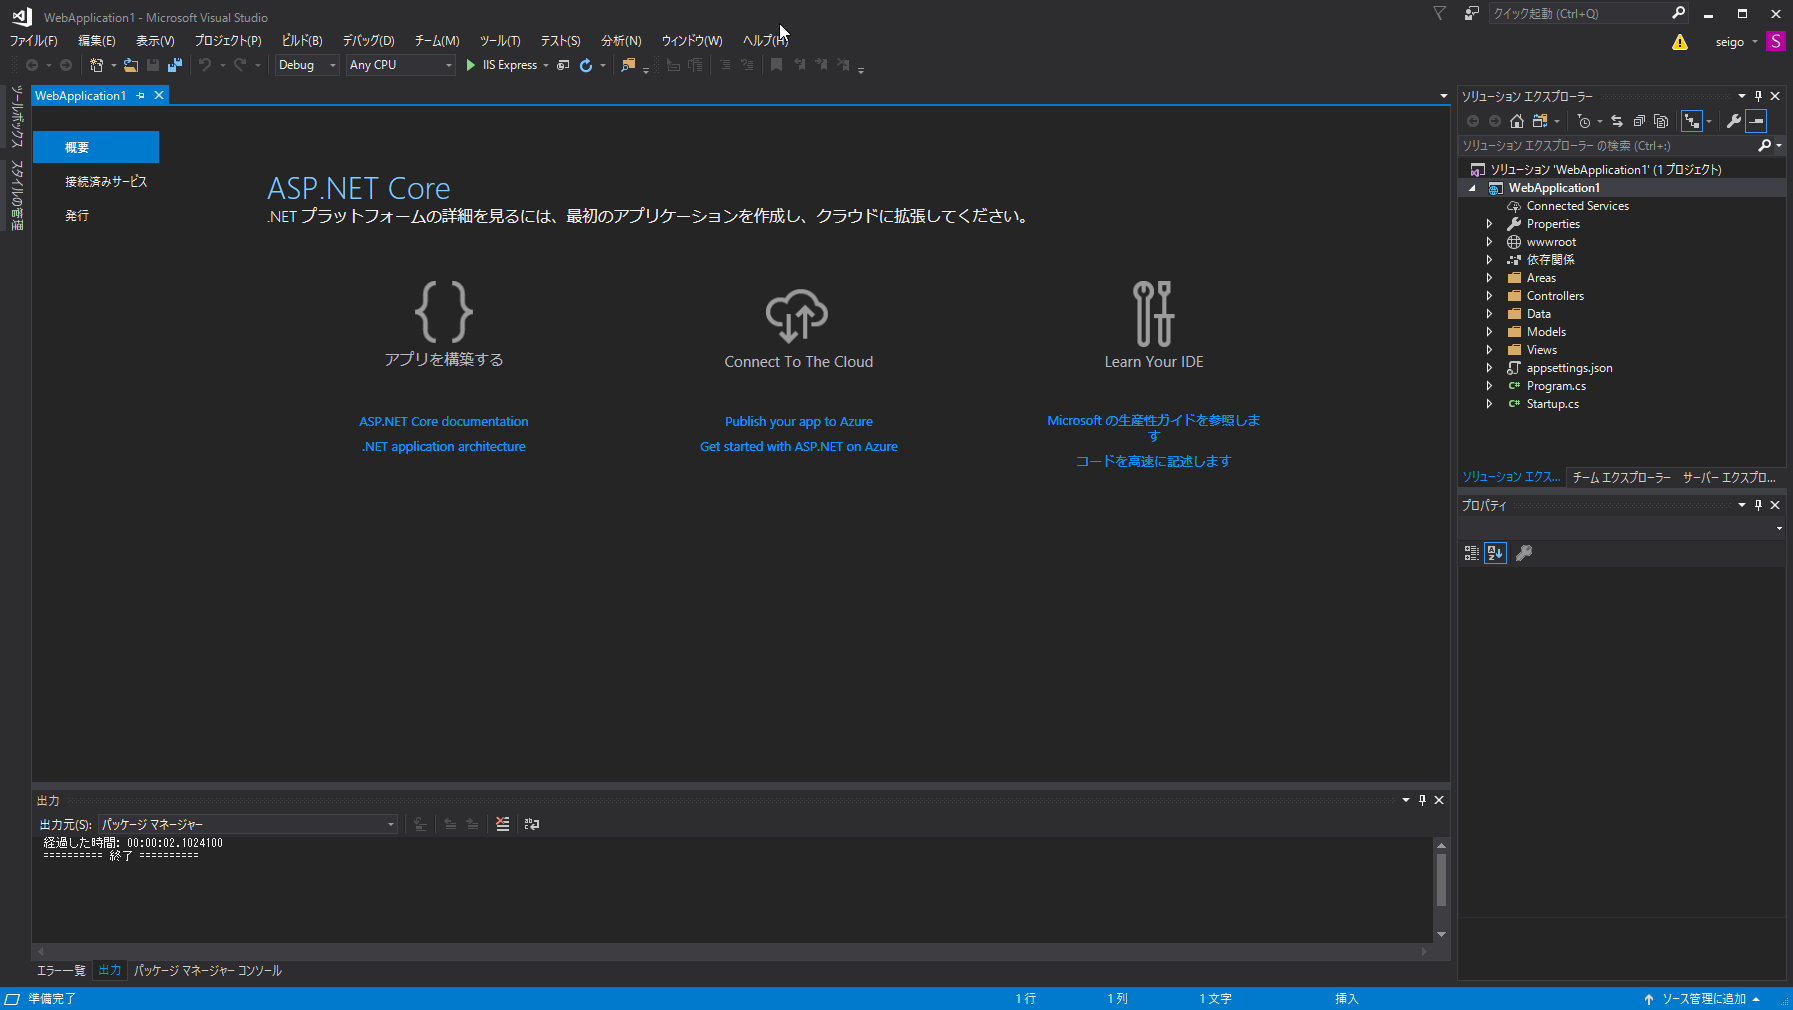Expand the Controllers tree node

[x=1490, y=295]
